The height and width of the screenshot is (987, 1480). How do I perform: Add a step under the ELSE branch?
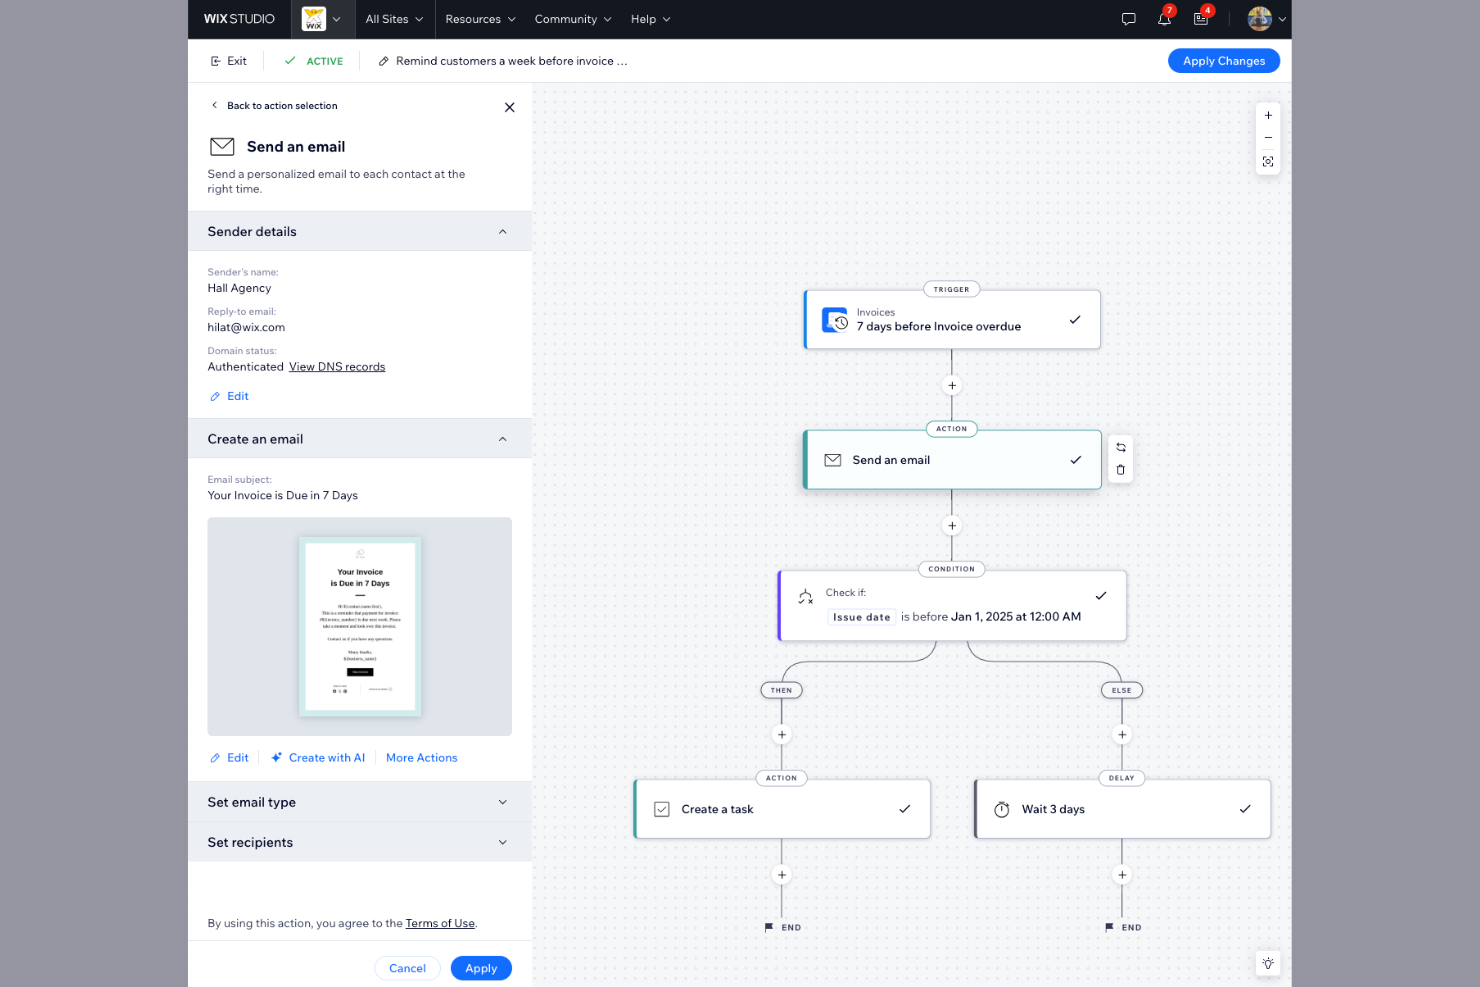[x=1122, y=734]
